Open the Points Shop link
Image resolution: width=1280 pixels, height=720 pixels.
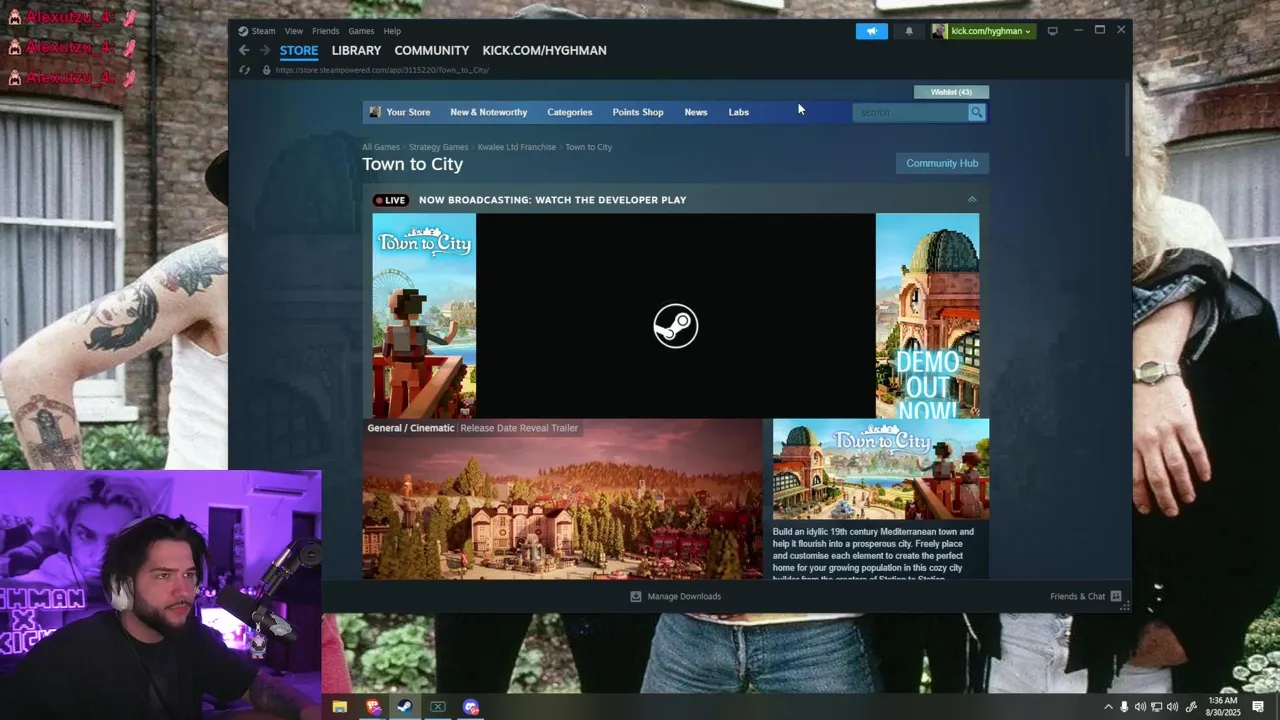click(638, 112)
